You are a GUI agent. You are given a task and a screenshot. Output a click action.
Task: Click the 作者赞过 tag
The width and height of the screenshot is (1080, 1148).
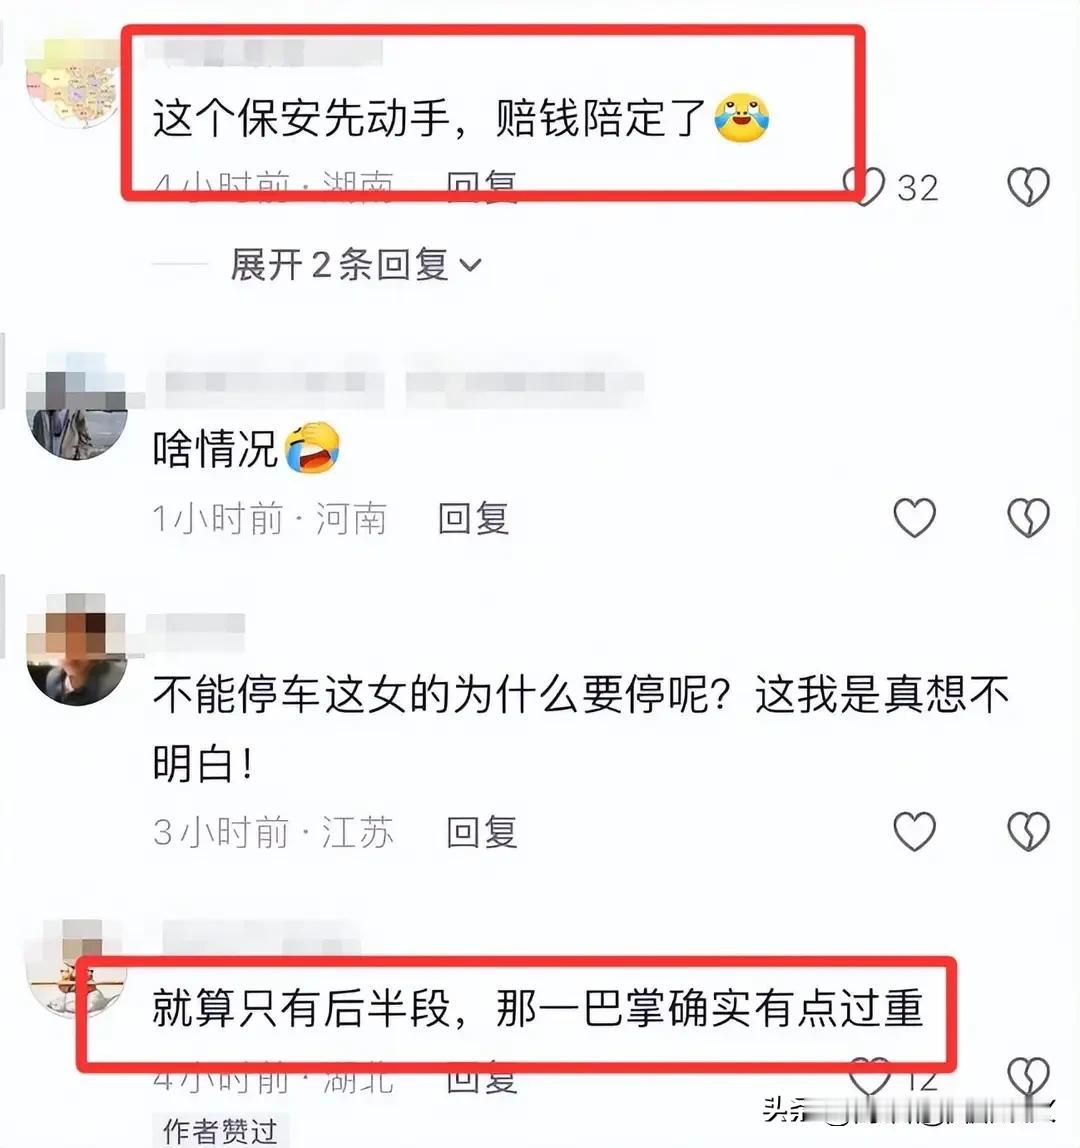220,1131
